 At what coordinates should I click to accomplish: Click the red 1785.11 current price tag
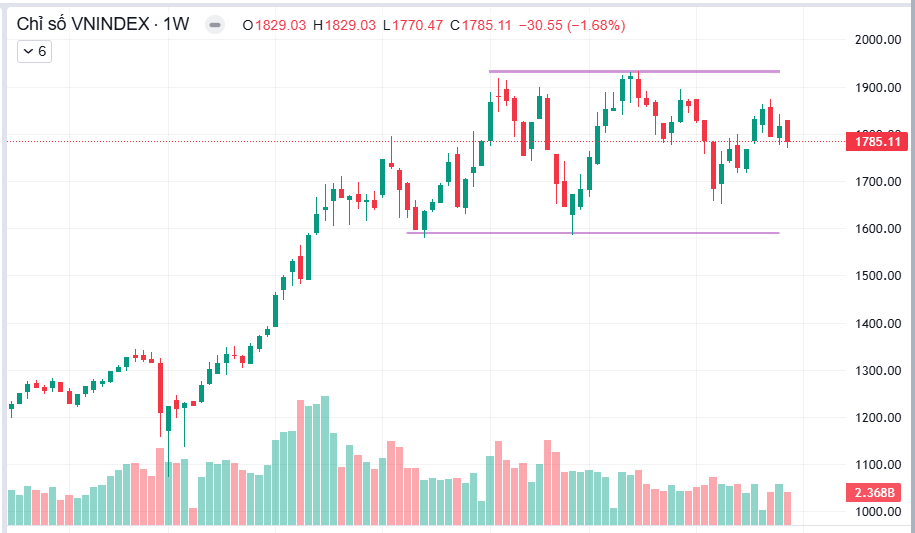coord(877,141)
